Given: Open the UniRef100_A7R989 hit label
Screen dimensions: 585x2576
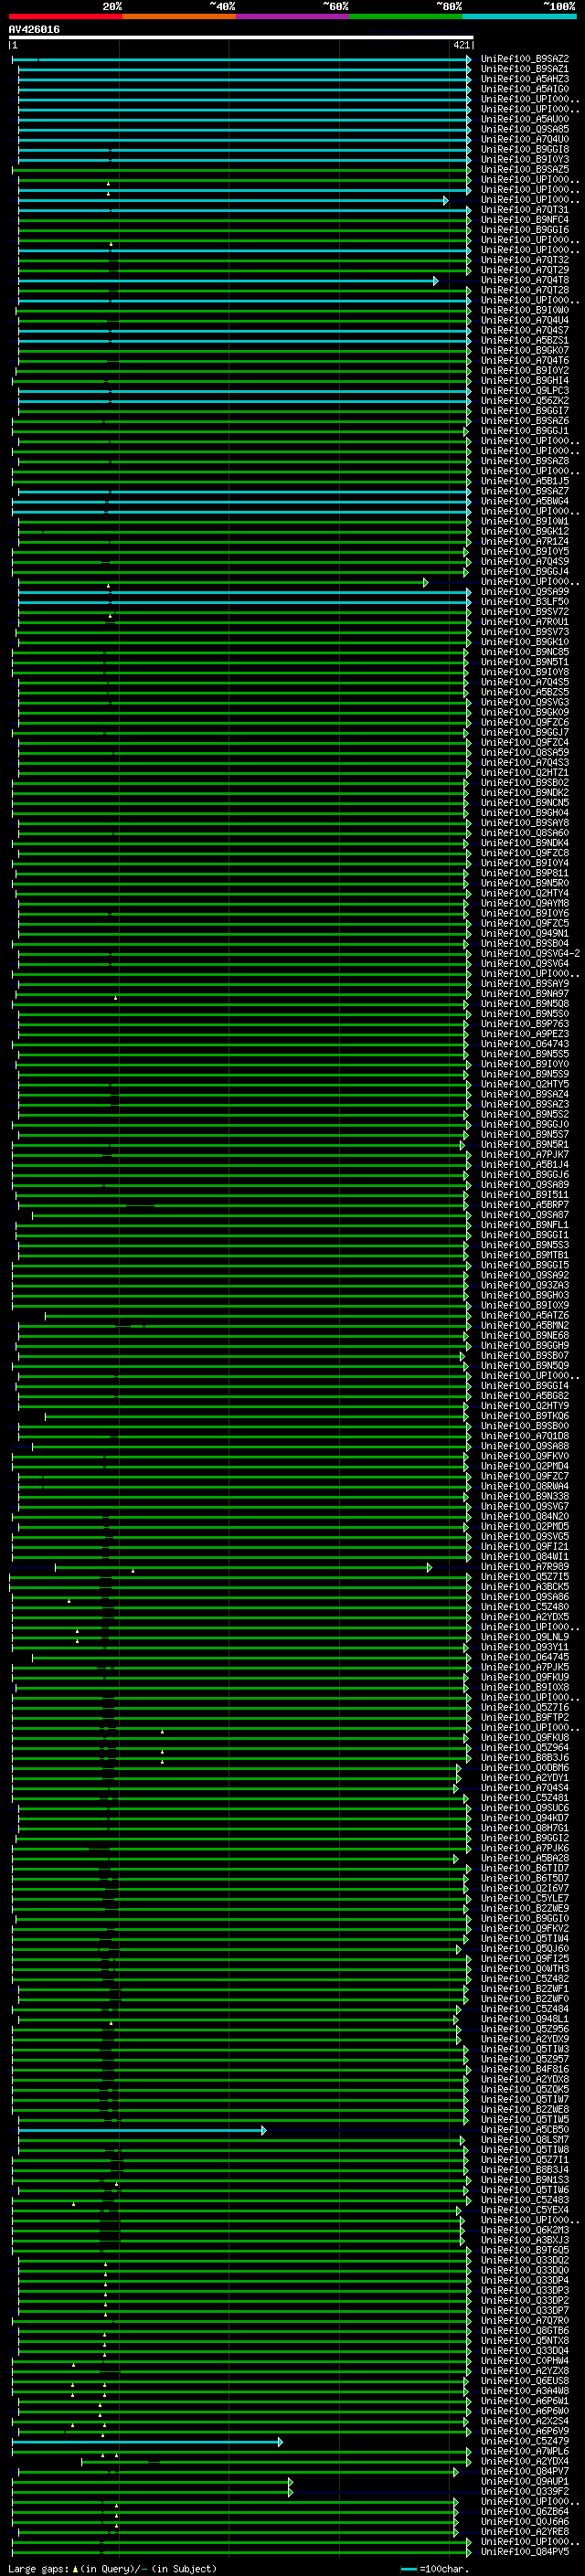Looking at the screenshot, I should 525,1567.
